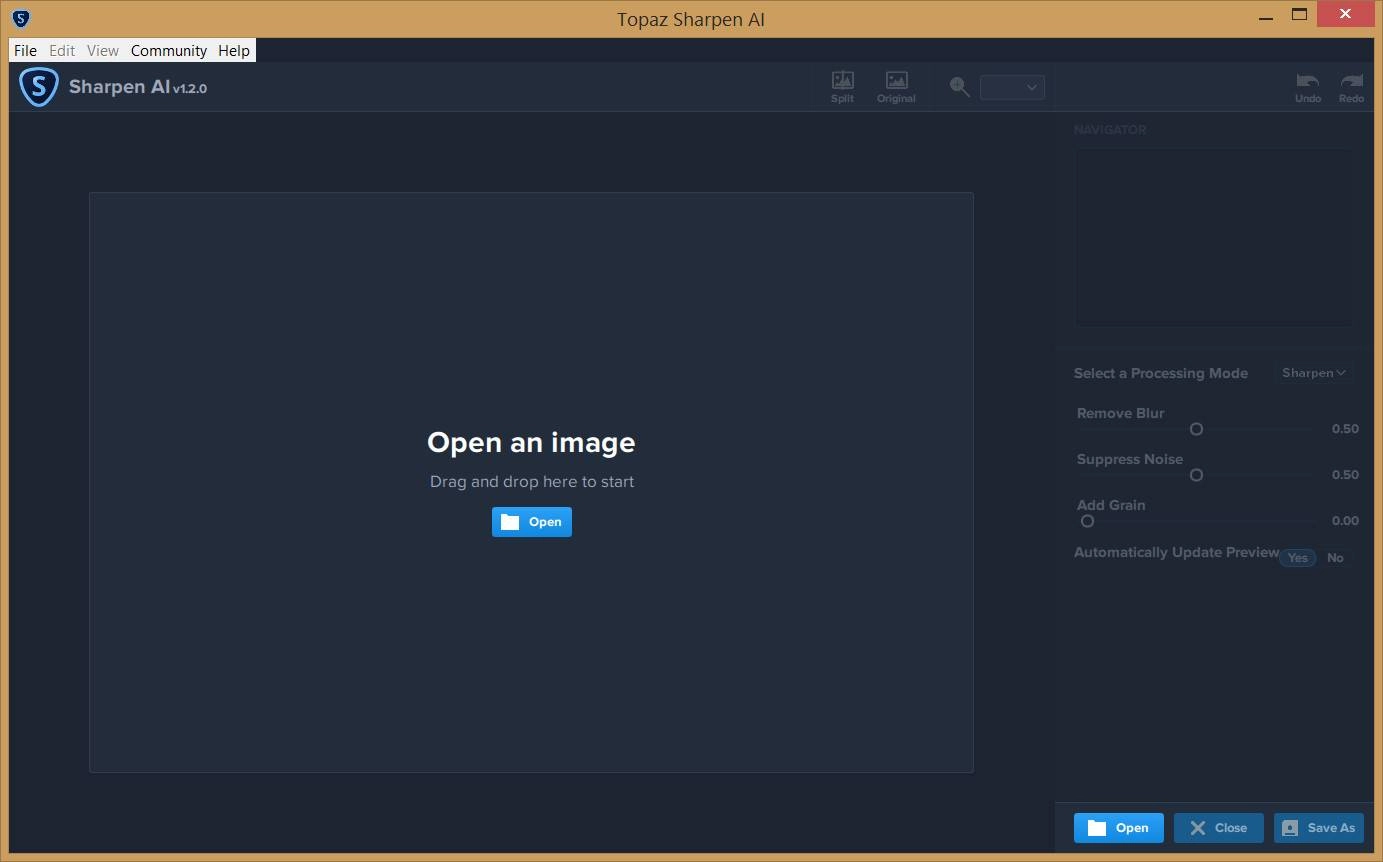Click the NAVIGATOR panel heading
Image resolution: width=1383 pixels, height=862 pixels.
click(x=1110, y=130)
